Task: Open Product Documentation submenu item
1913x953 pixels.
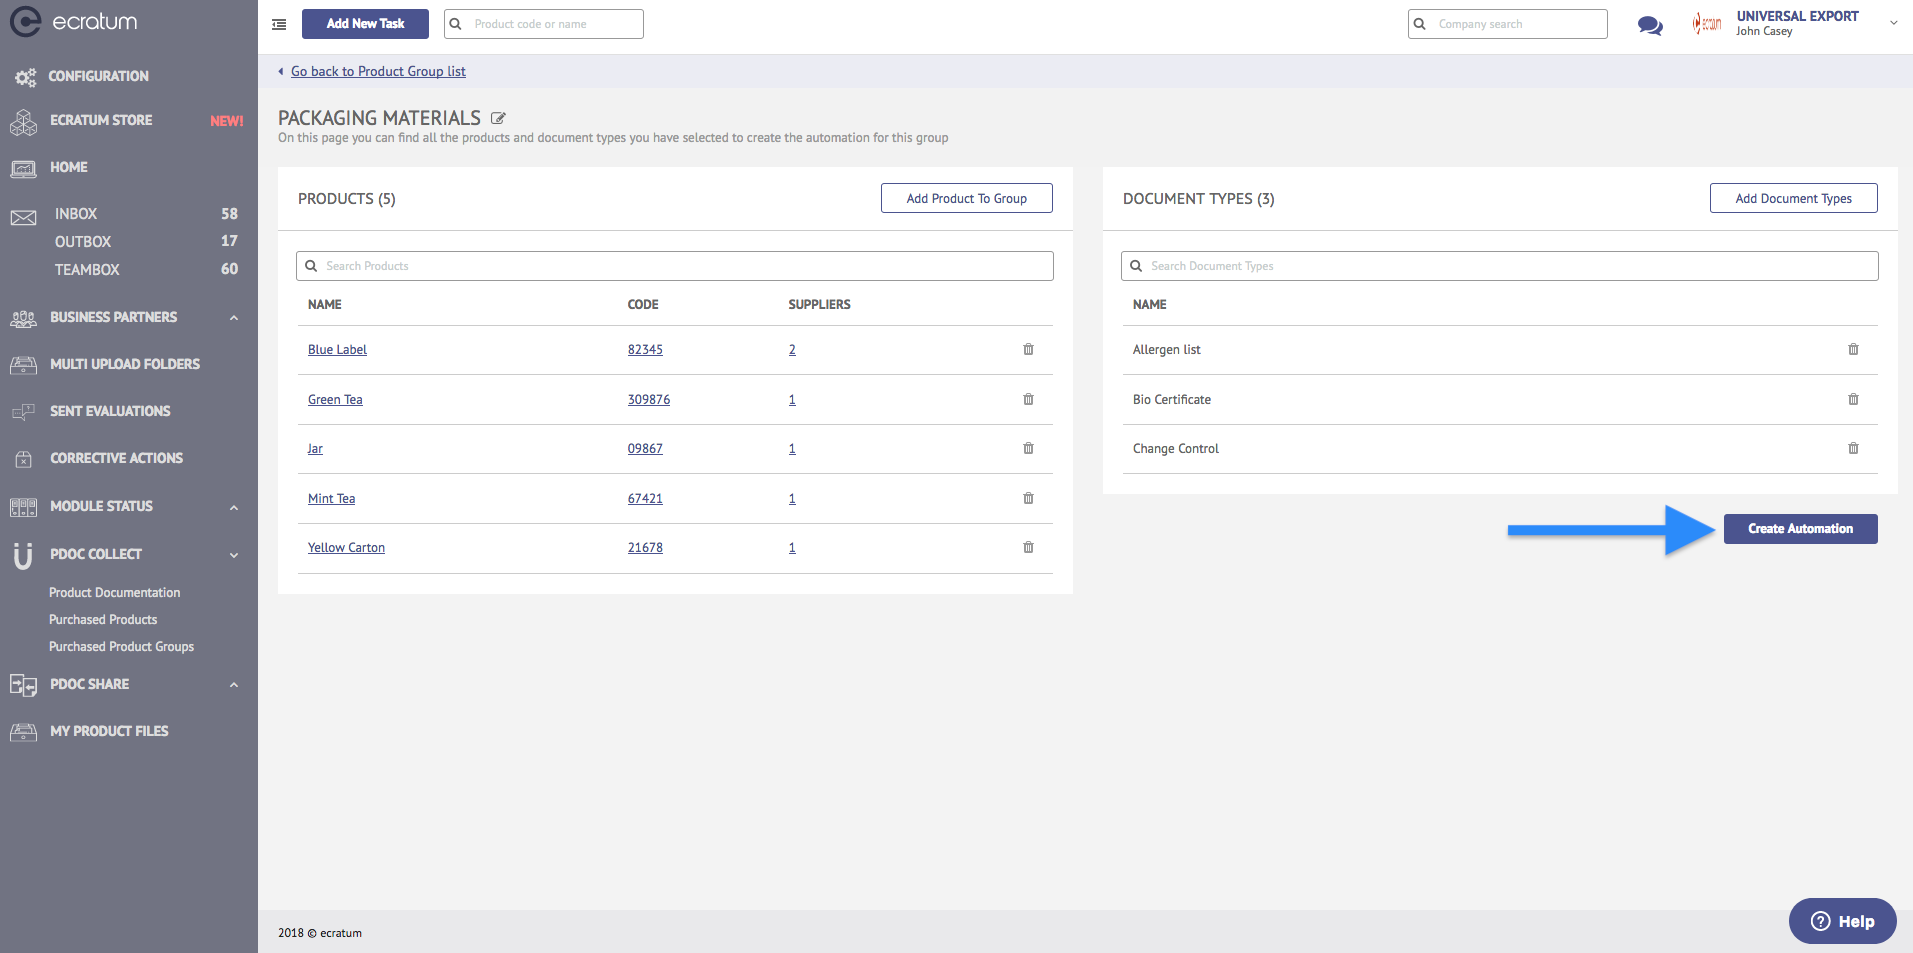Action: [115, 593]
